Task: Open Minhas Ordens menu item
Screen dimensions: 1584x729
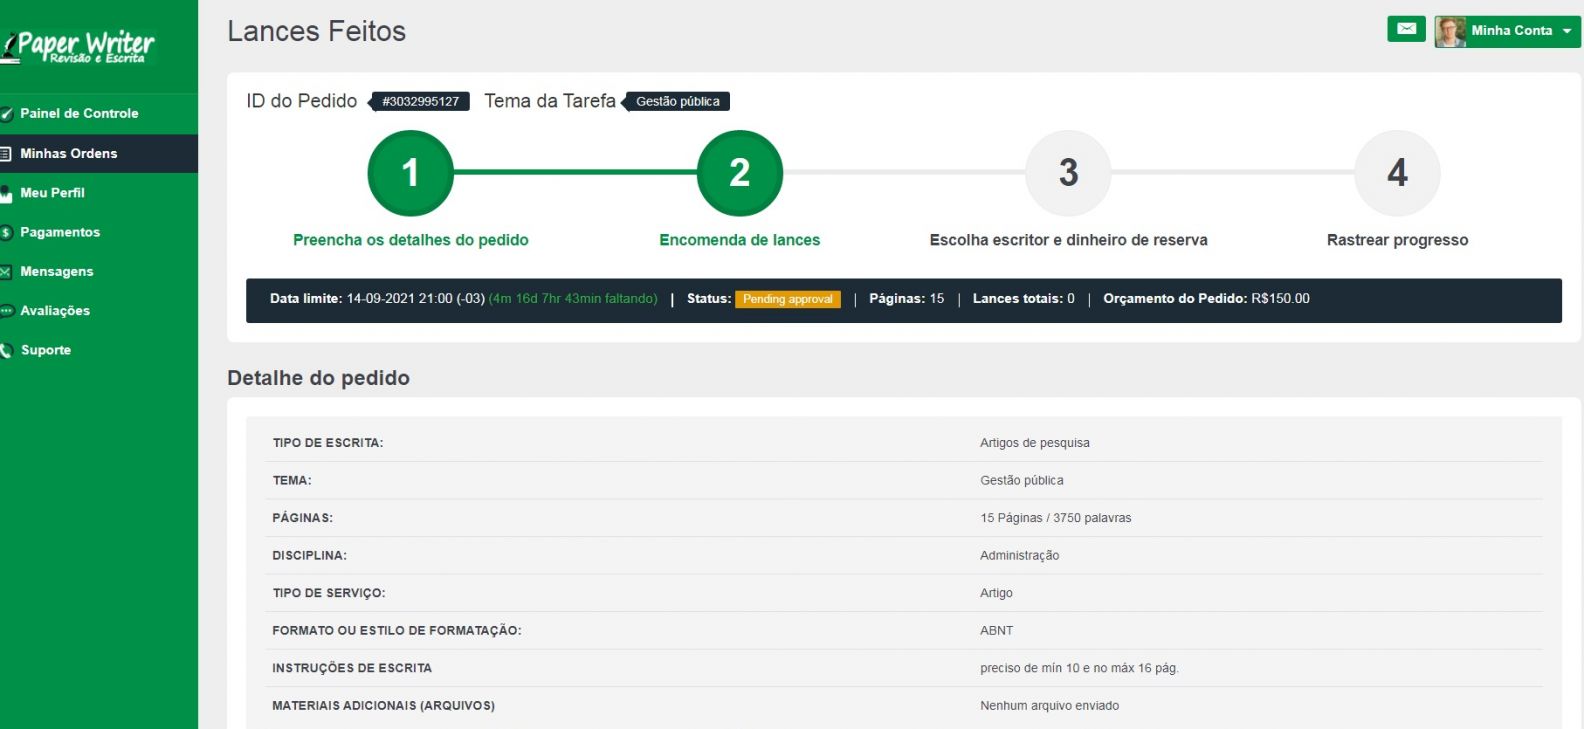Action: point(68,153)
